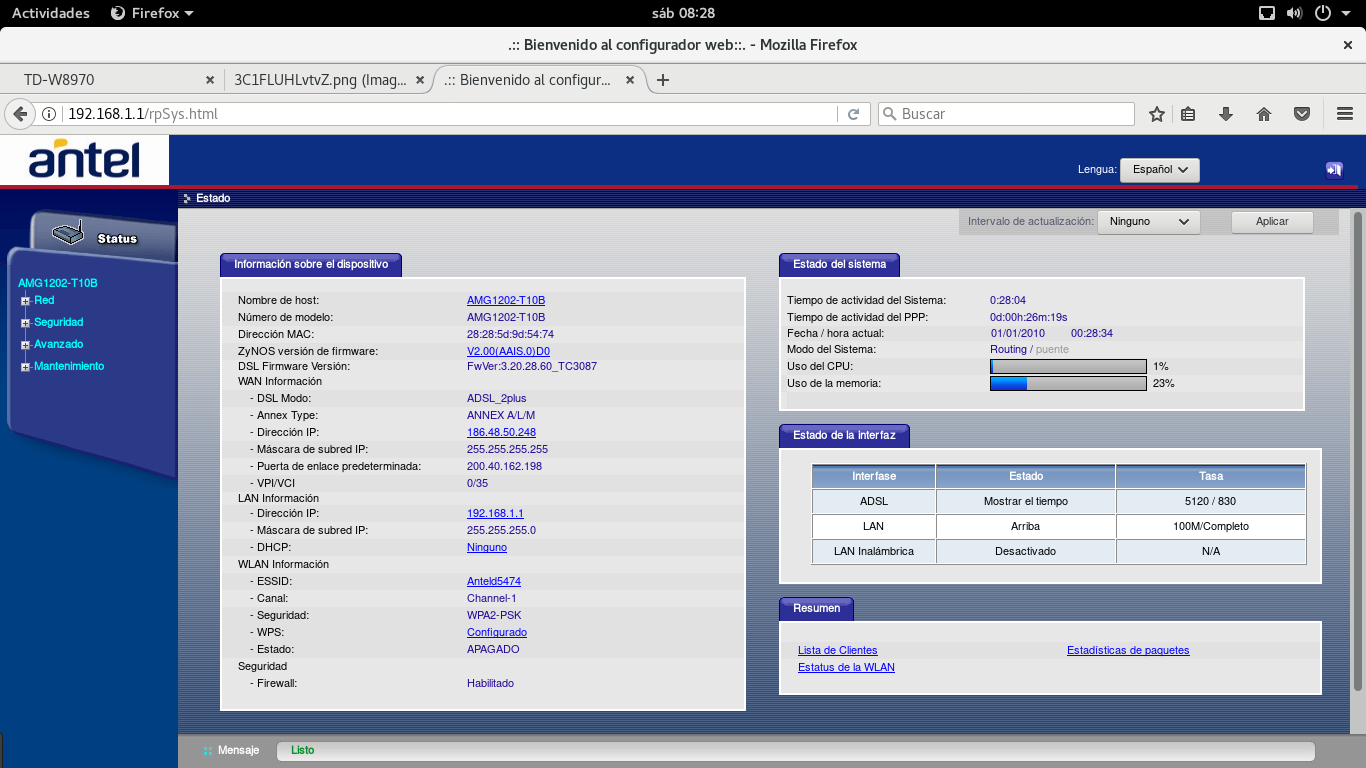Open Firefox bookmarks list icon
Image resolution: width=1366 pixels, height=768 pixels.
pyautogui.click(x=1188, y=114)
